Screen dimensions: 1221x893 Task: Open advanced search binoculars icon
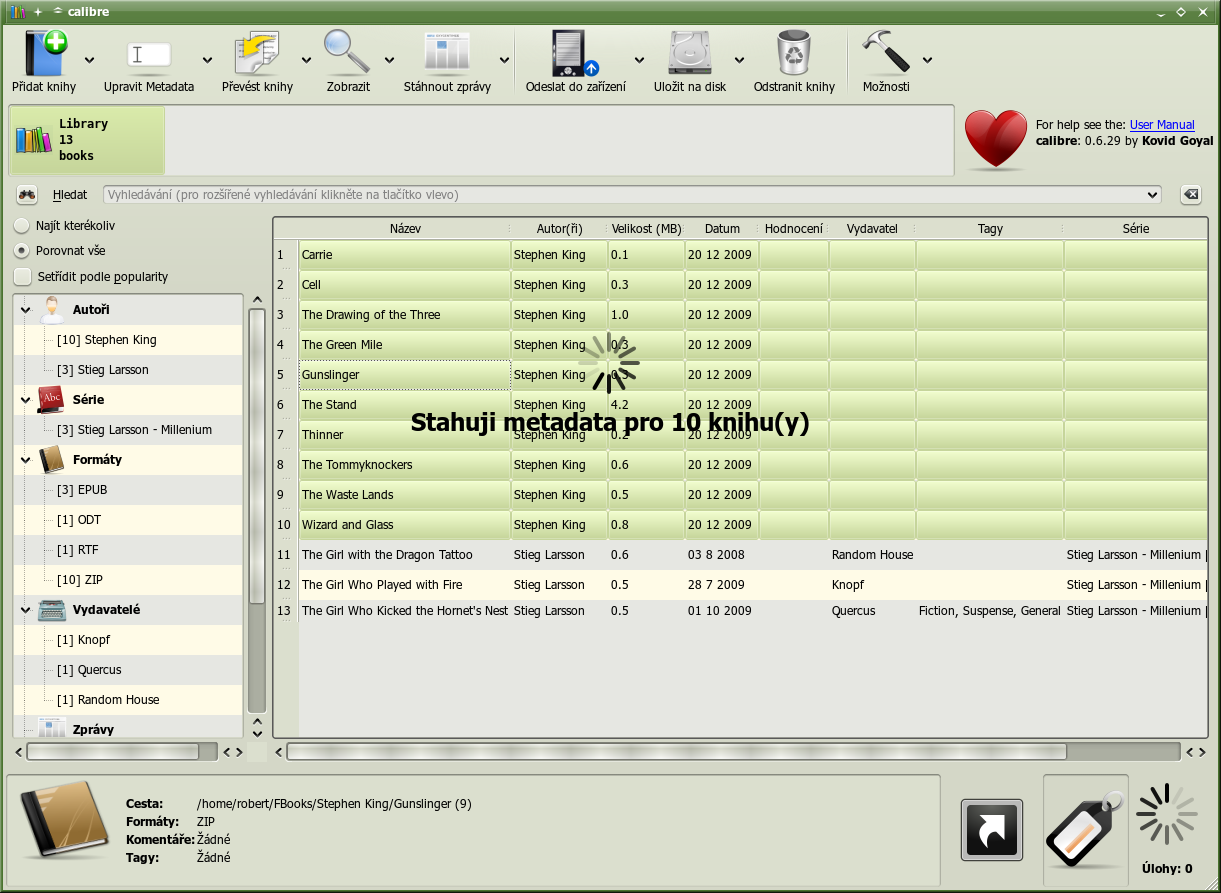pos(27,195)
